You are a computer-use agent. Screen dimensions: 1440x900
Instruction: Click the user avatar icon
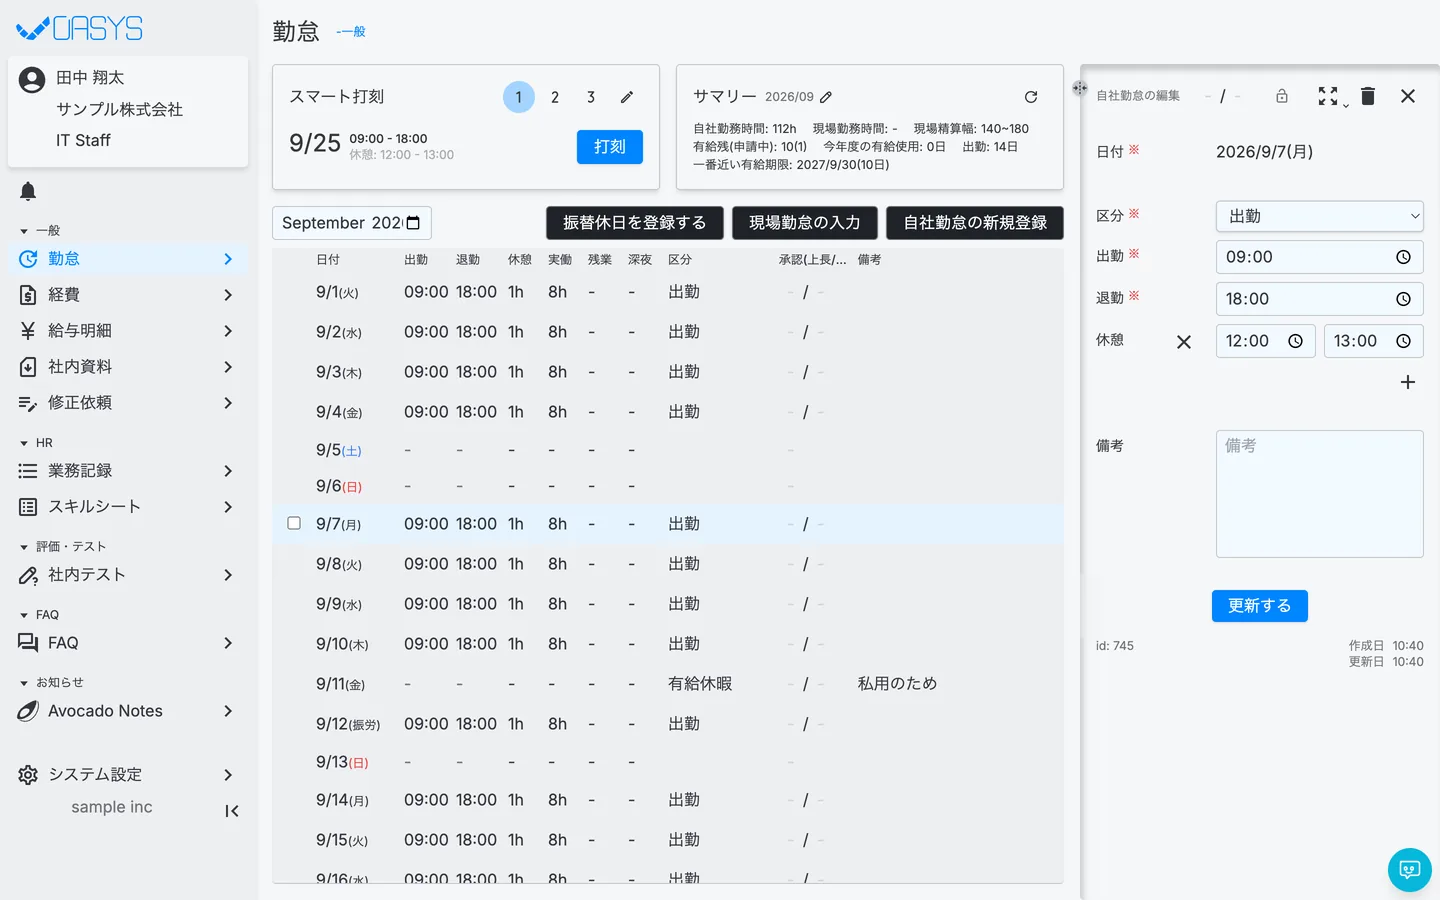coord(32,80)
